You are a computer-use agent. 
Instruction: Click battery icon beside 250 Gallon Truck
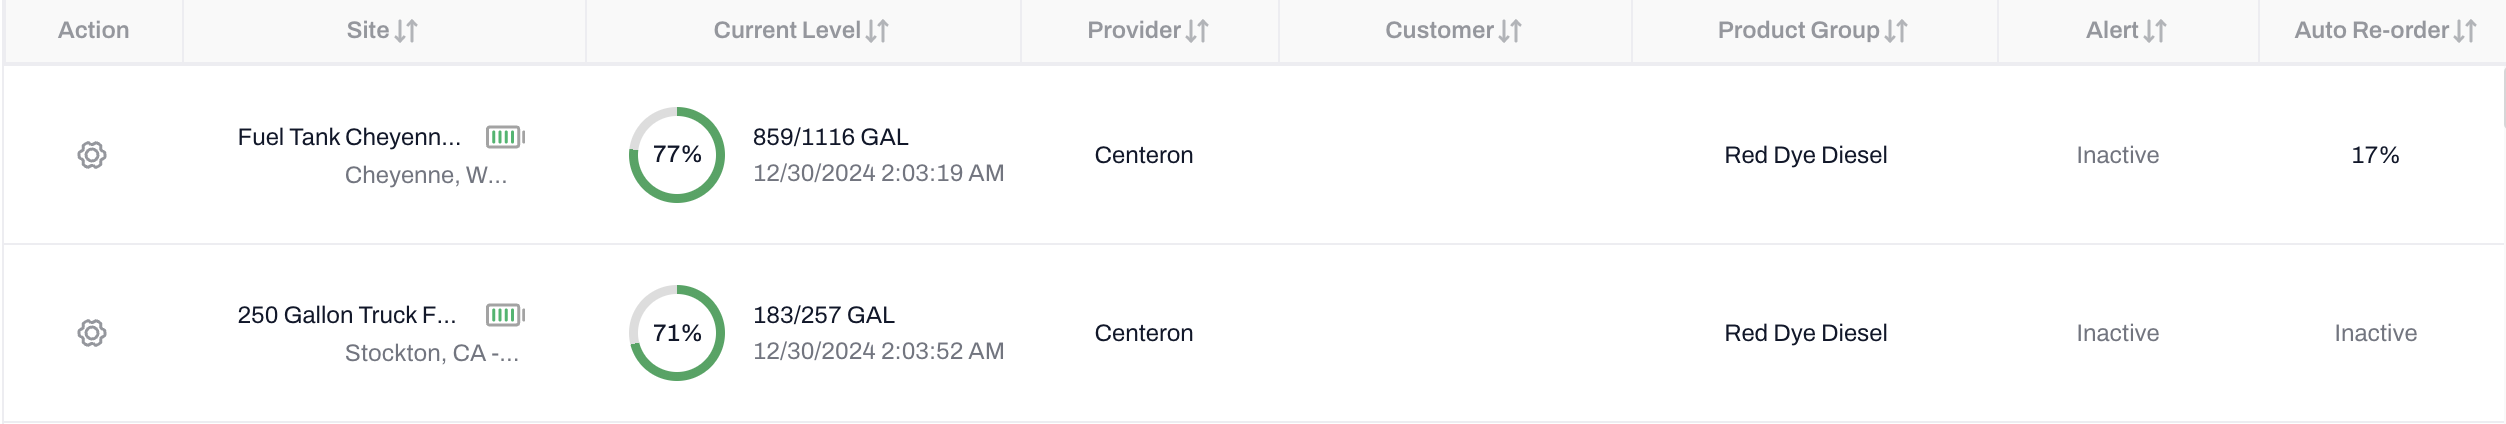coord(505,315)
